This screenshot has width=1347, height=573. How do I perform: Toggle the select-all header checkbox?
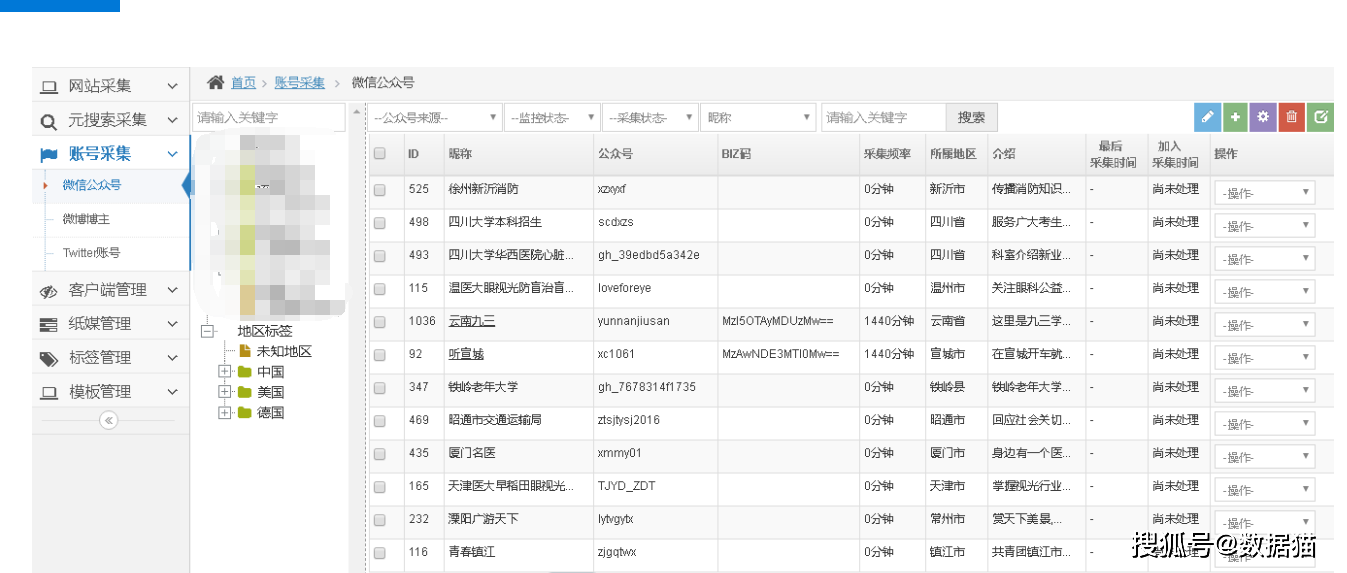pos(380,154)
